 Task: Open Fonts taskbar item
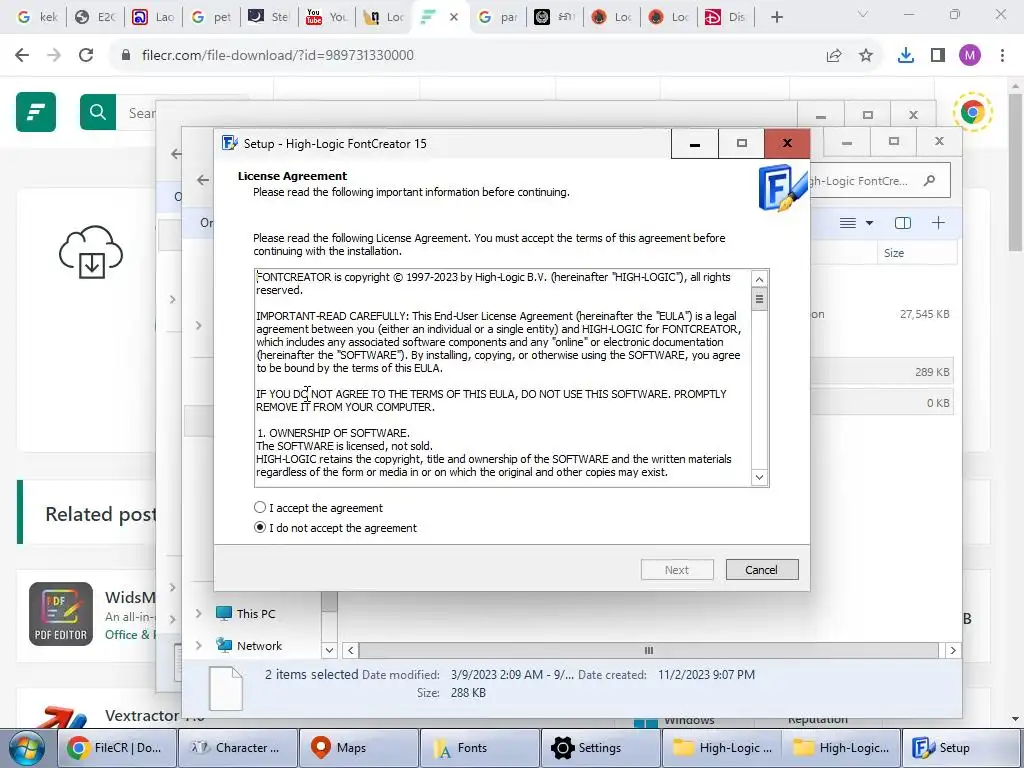click(479, 748)
